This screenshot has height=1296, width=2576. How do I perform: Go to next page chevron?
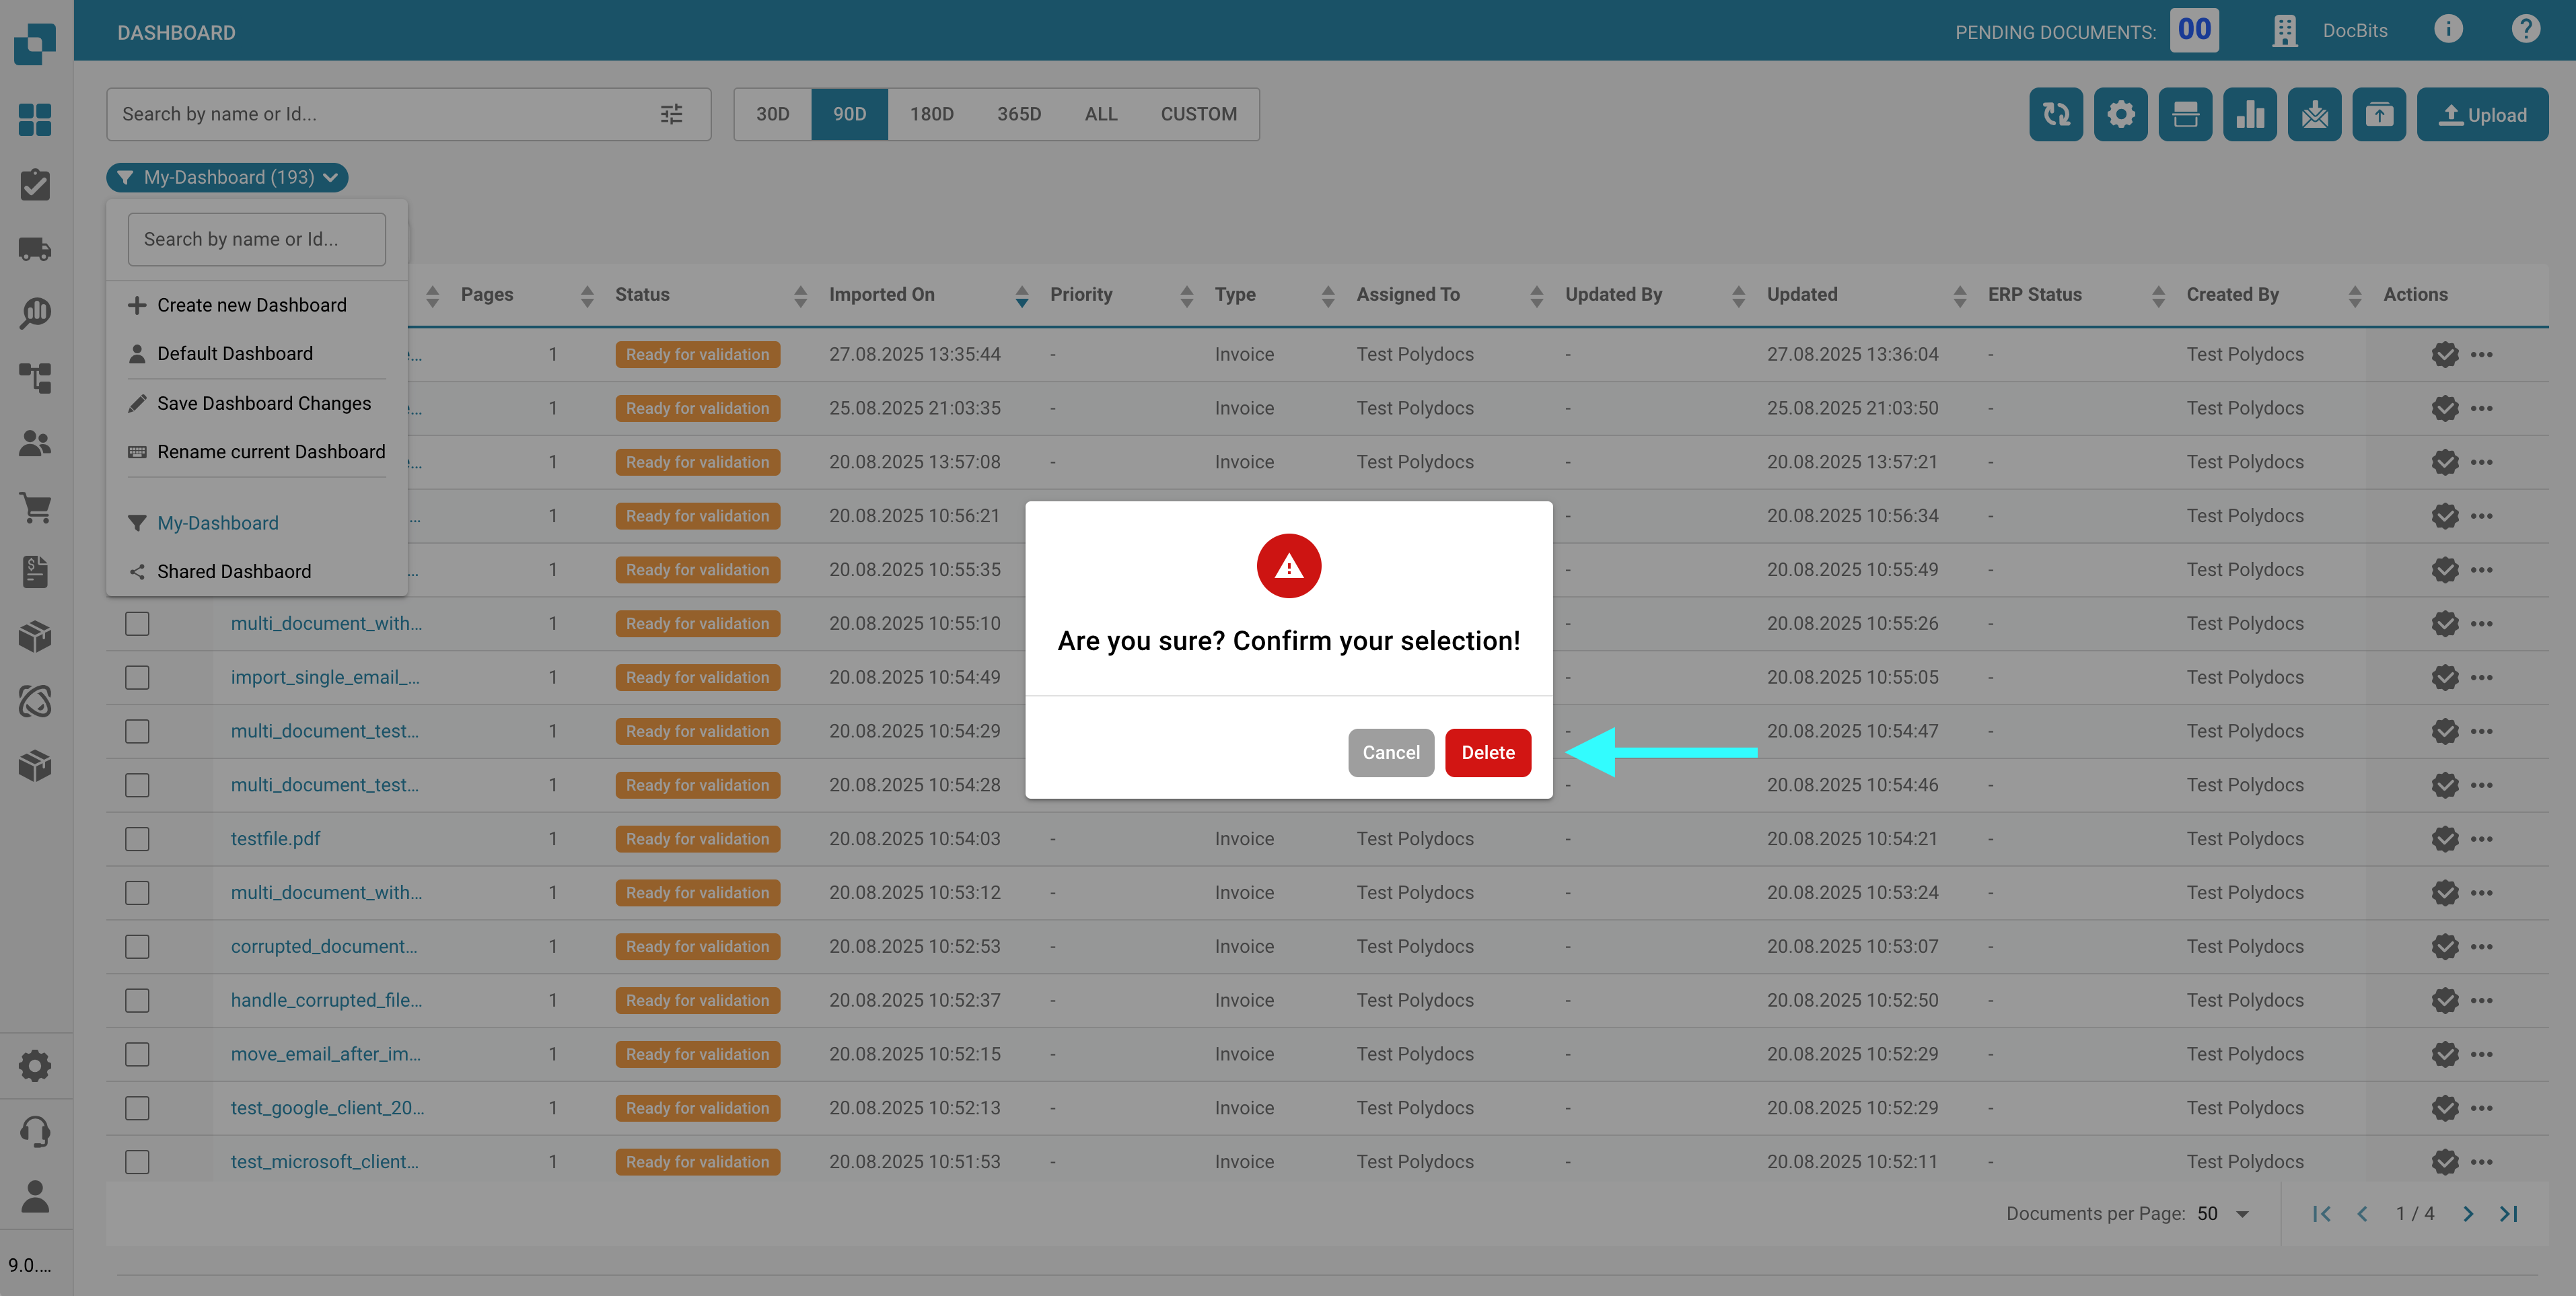(x=2467, y=1213)
